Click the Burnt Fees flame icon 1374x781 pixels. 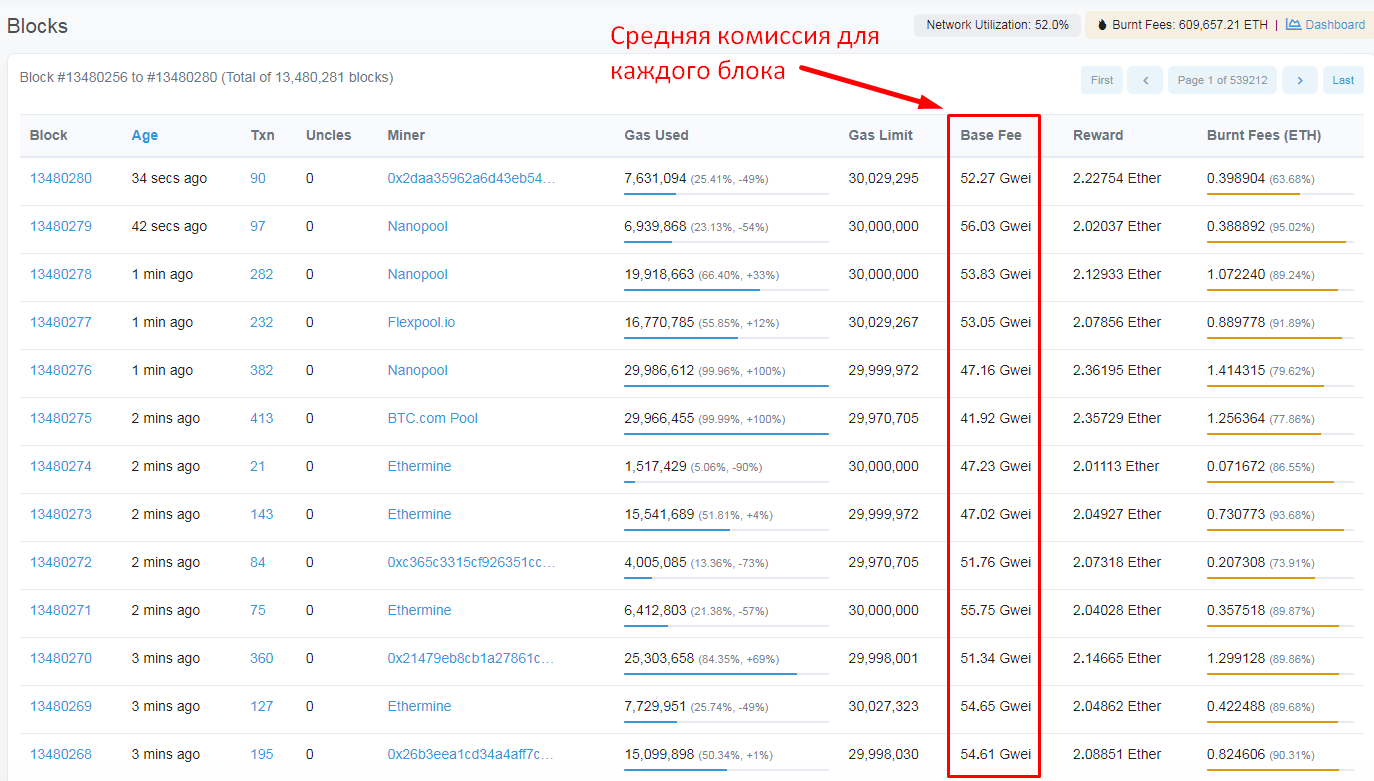[1102, 25]
